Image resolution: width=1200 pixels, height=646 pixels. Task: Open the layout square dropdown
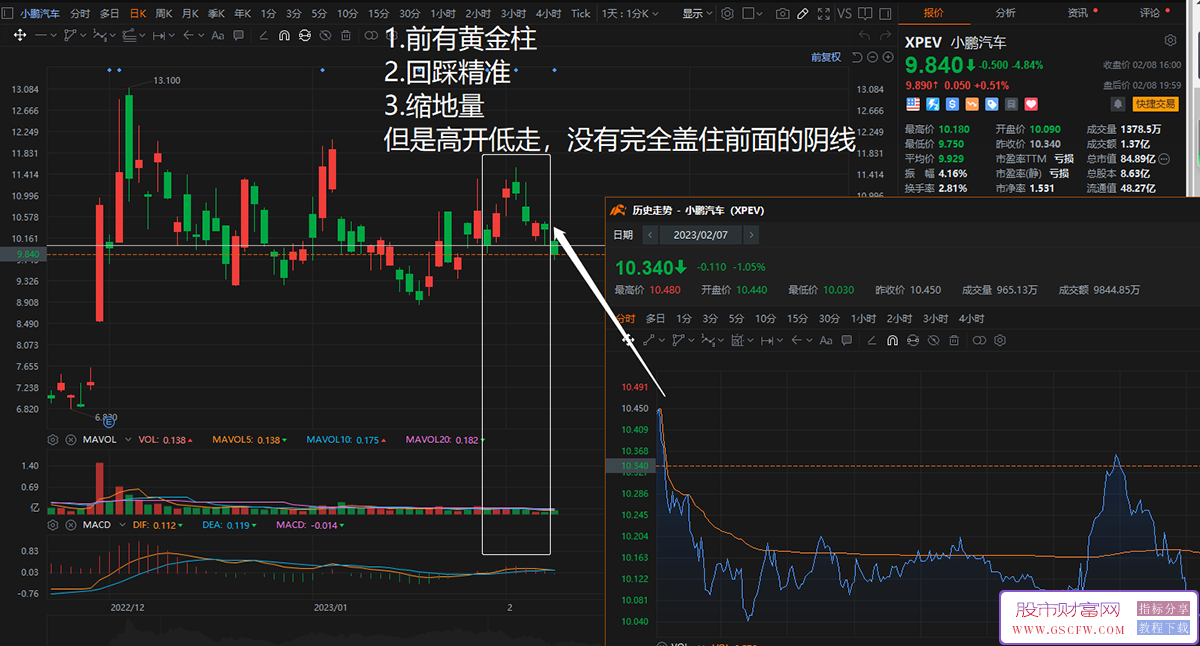tap(753, 14)
